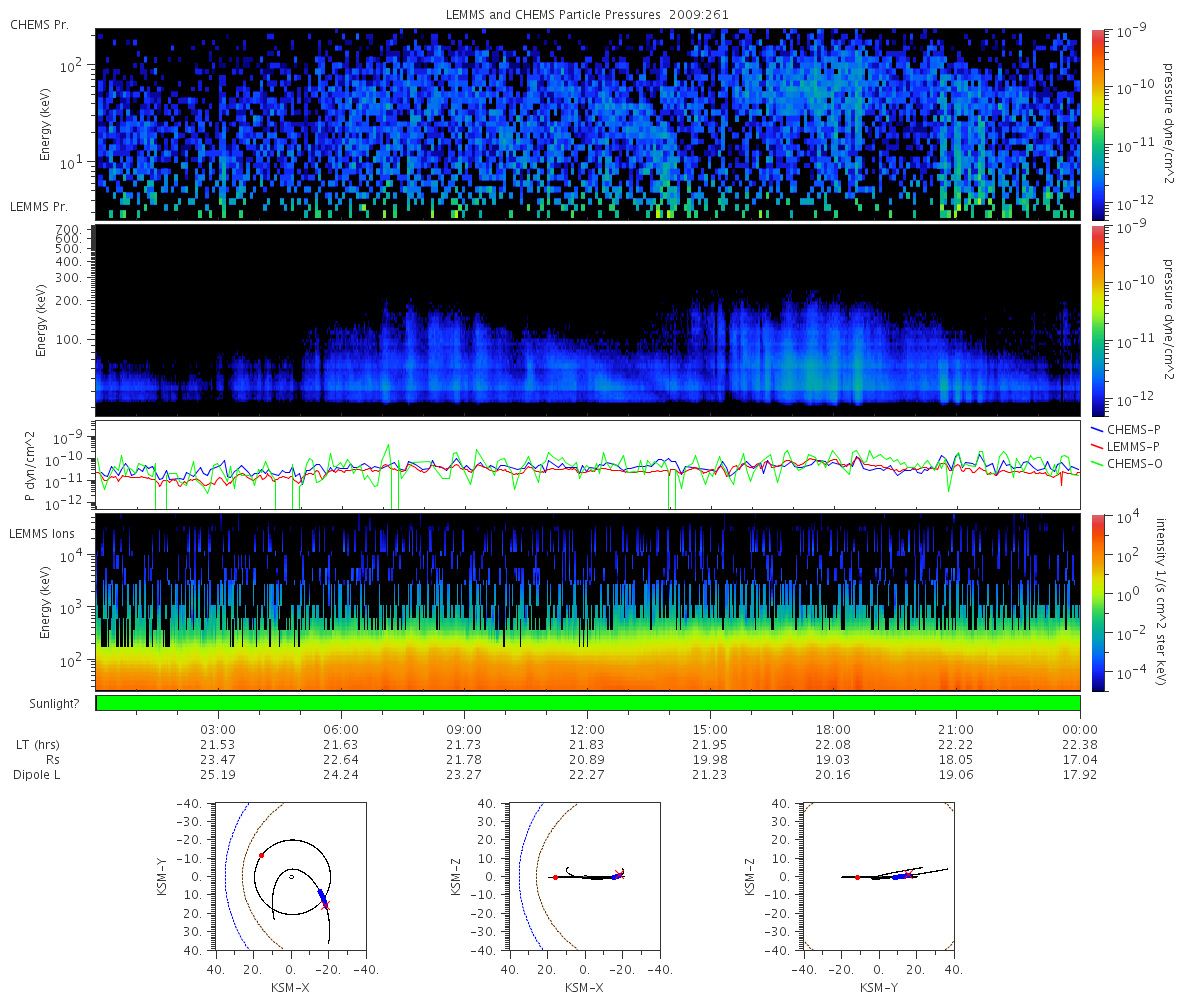Click the 18:00 time axis label
Image resolution: width=1200 pixels, height=1000 pixels.
(x=834, y=729)
